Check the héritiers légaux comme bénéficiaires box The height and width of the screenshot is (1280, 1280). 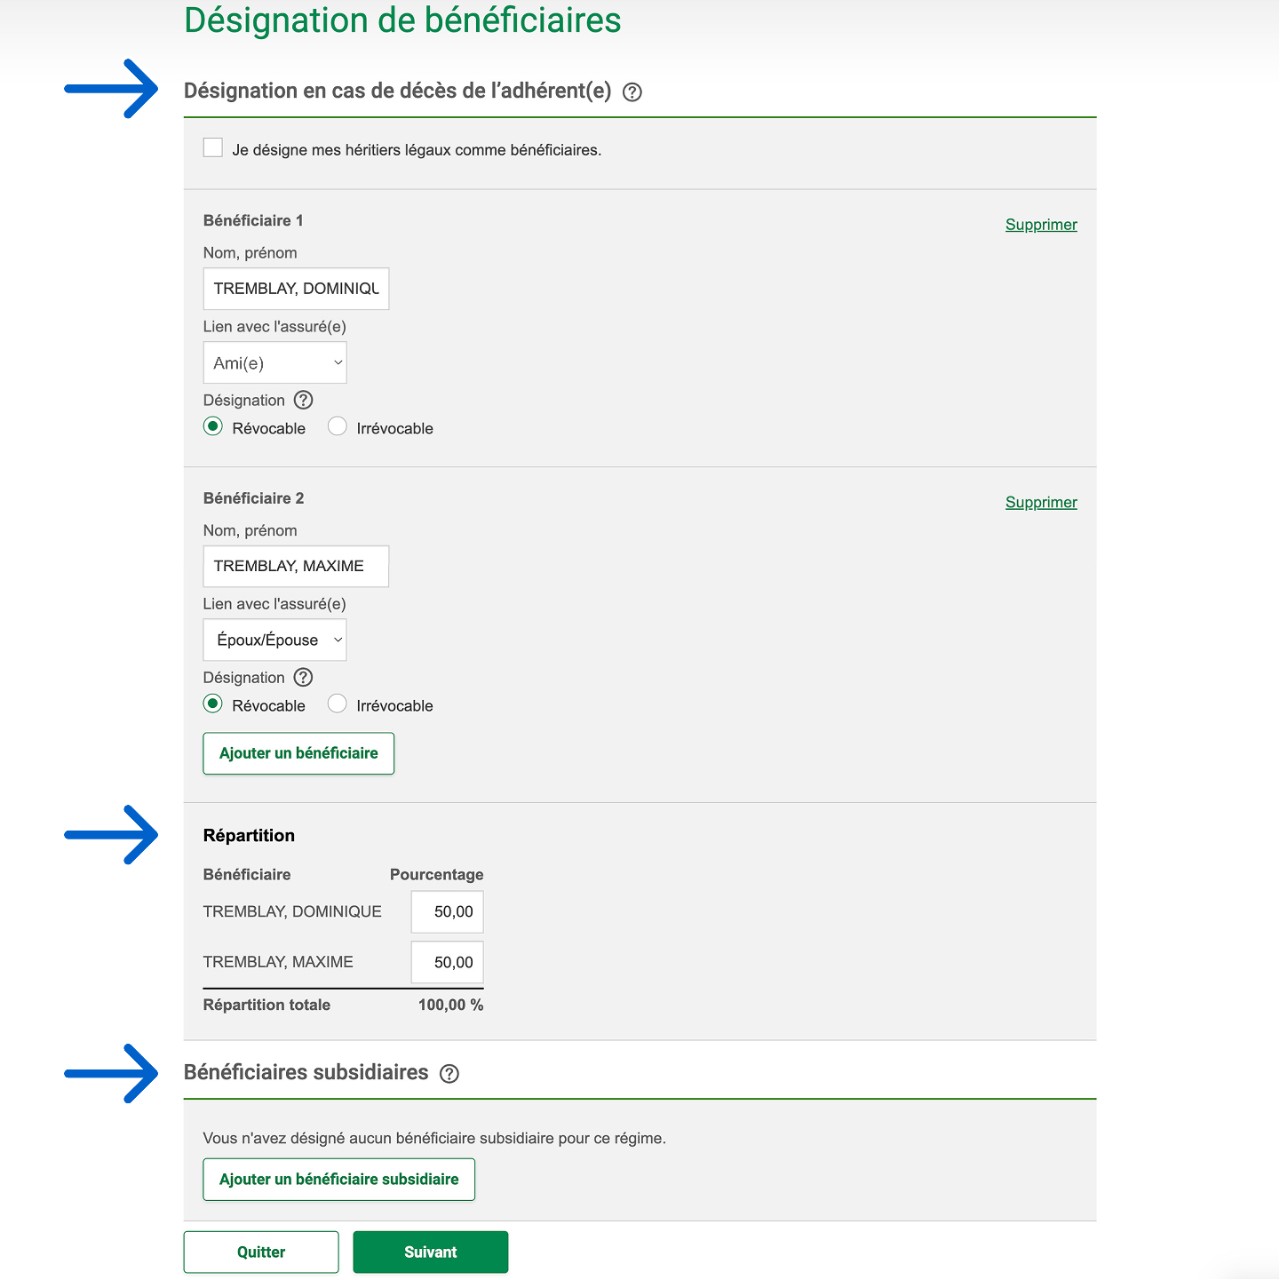(213, 148)
